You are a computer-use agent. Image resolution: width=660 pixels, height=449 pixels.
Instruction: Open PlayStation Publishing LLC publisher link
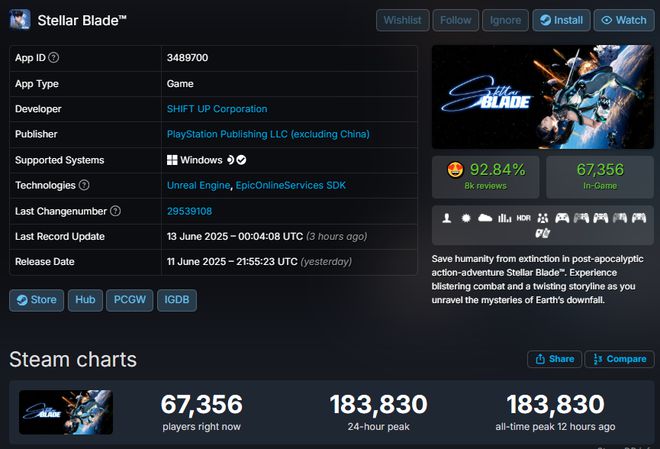click(x=268, y=134)
